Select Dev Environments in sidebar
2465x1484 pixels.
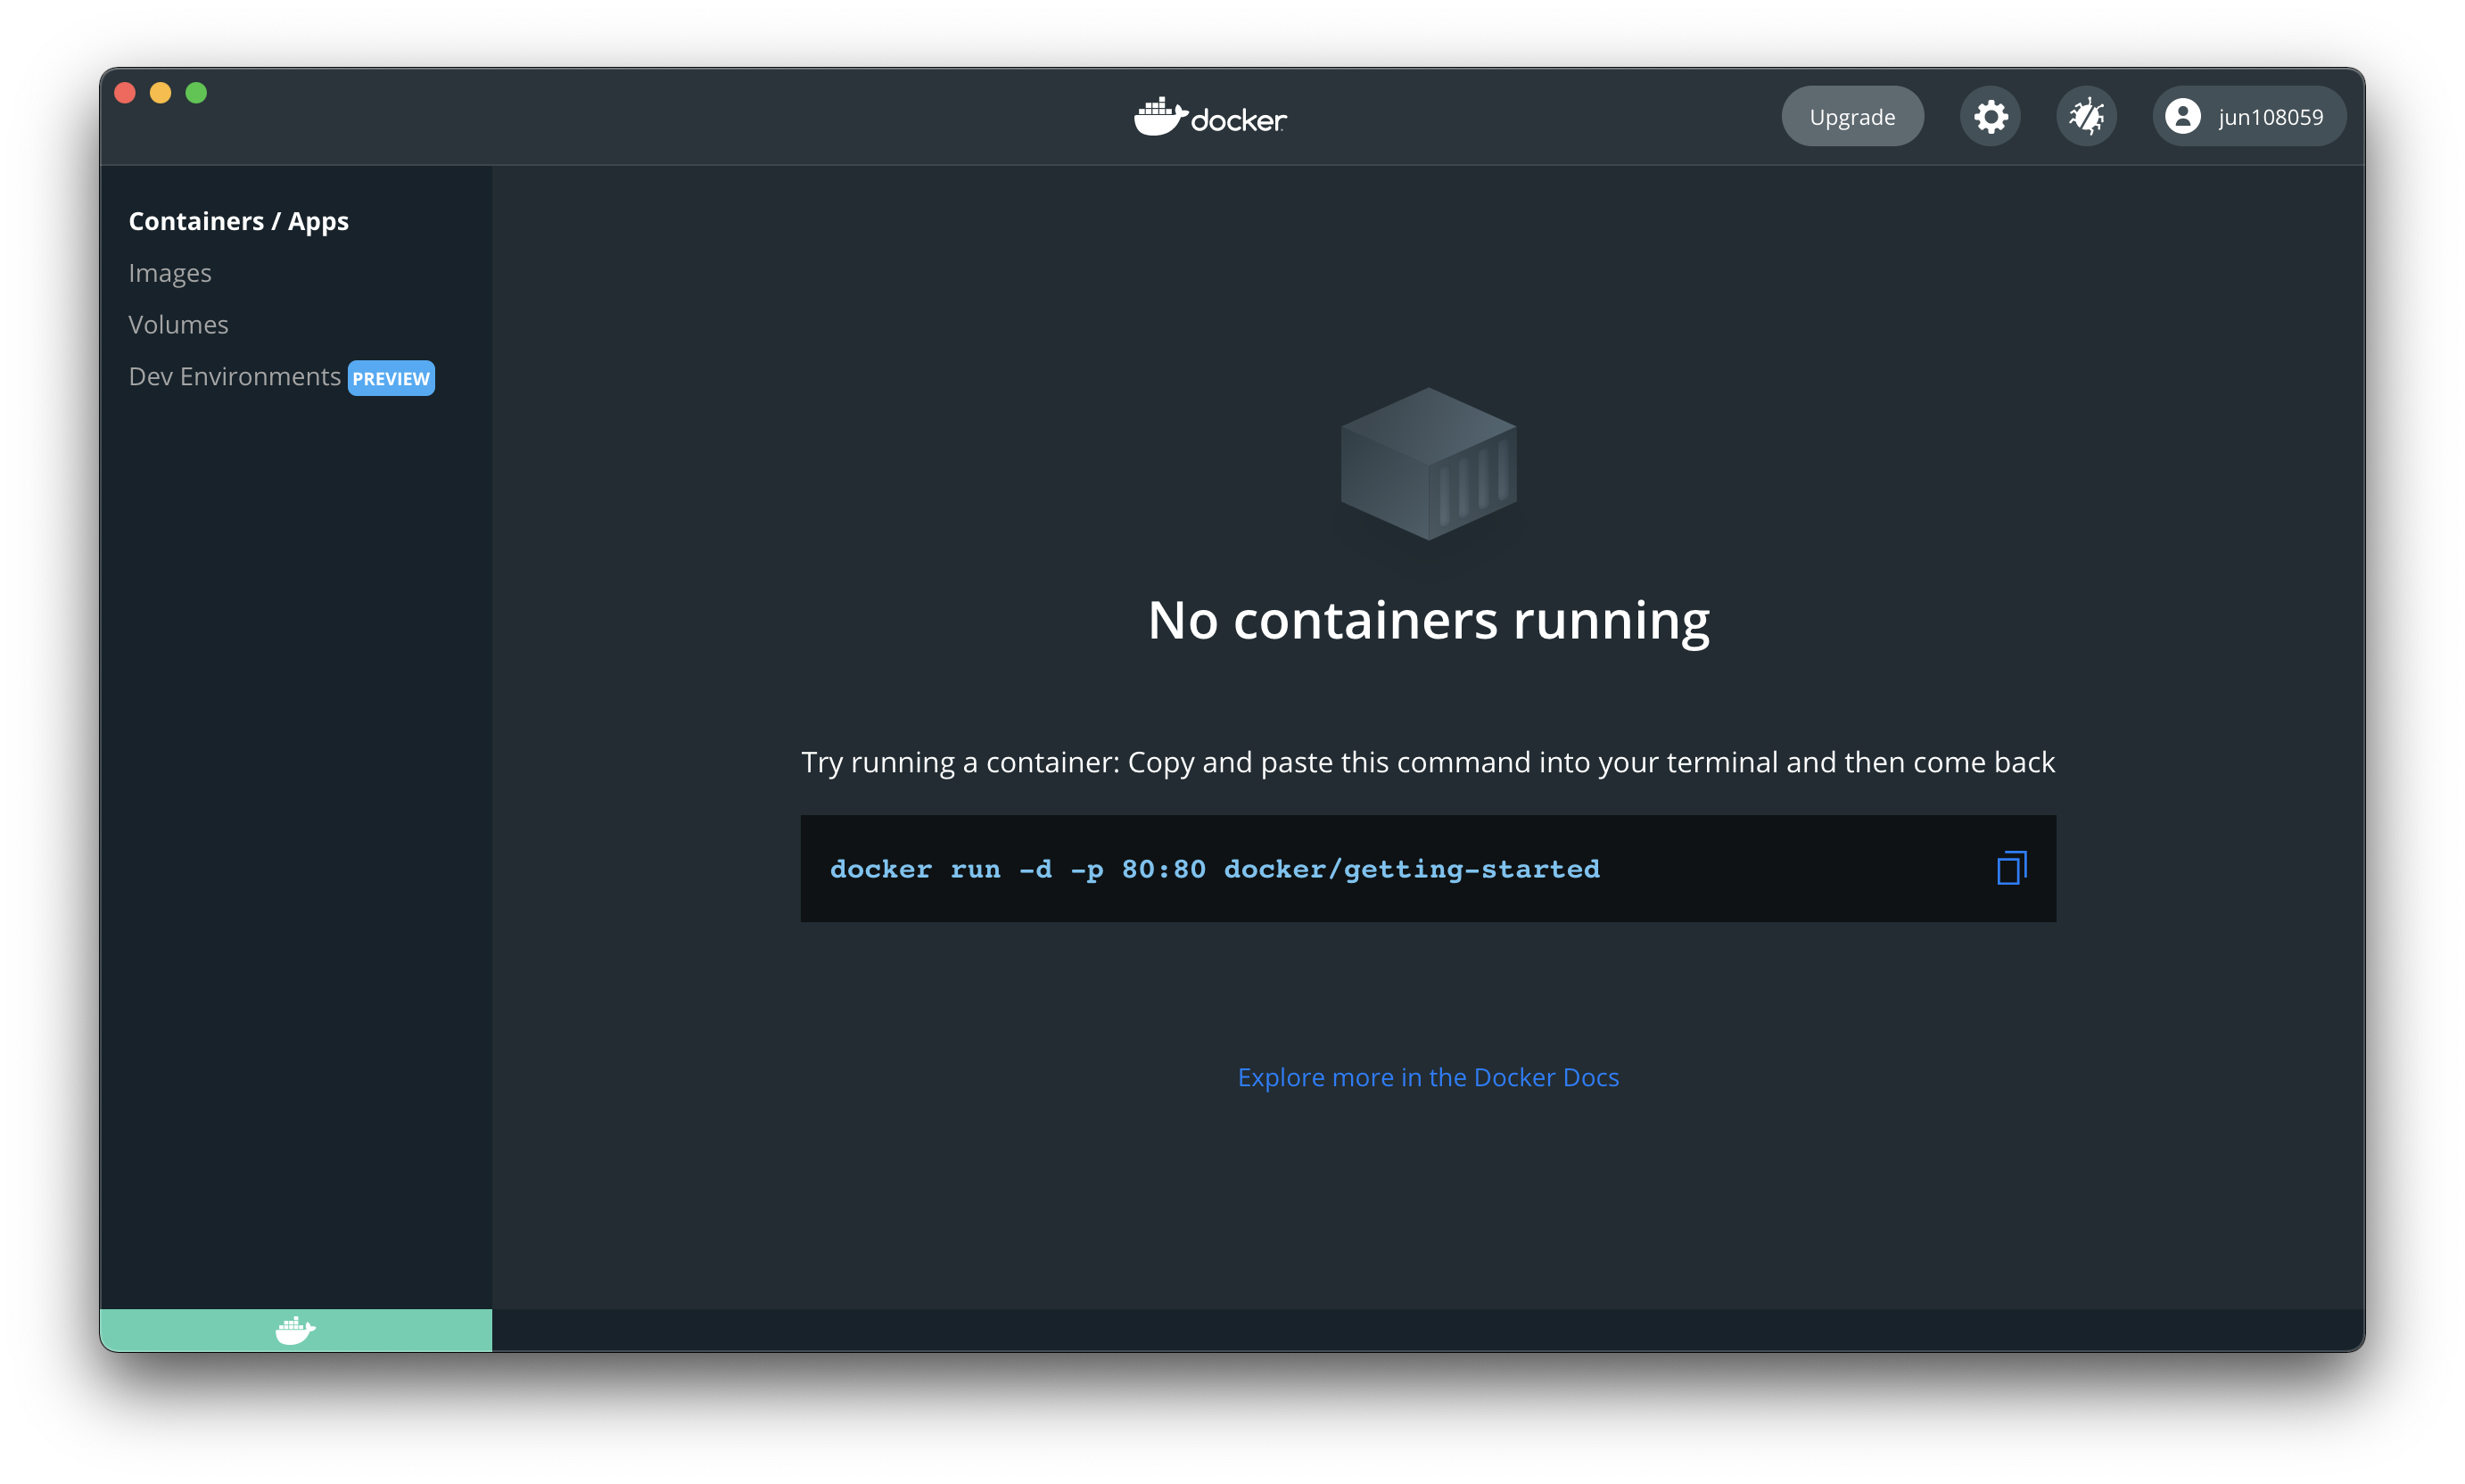pos(234,377)
